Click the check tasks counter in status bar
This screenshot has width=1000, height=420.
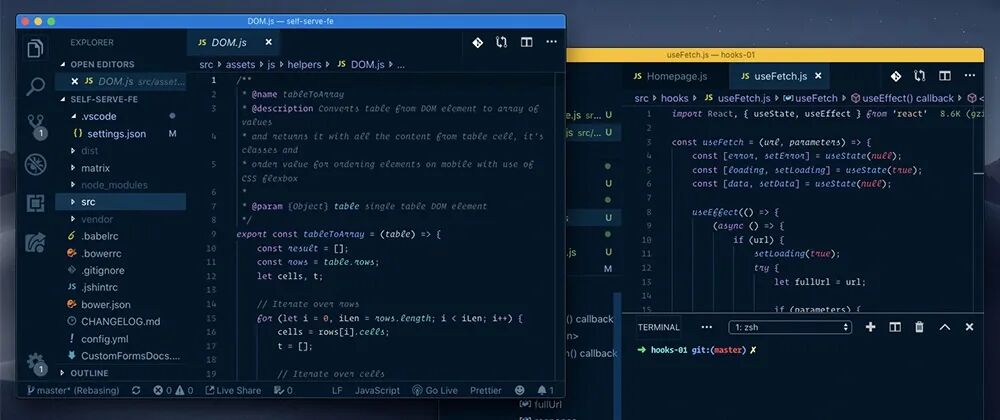pos(283,390)
